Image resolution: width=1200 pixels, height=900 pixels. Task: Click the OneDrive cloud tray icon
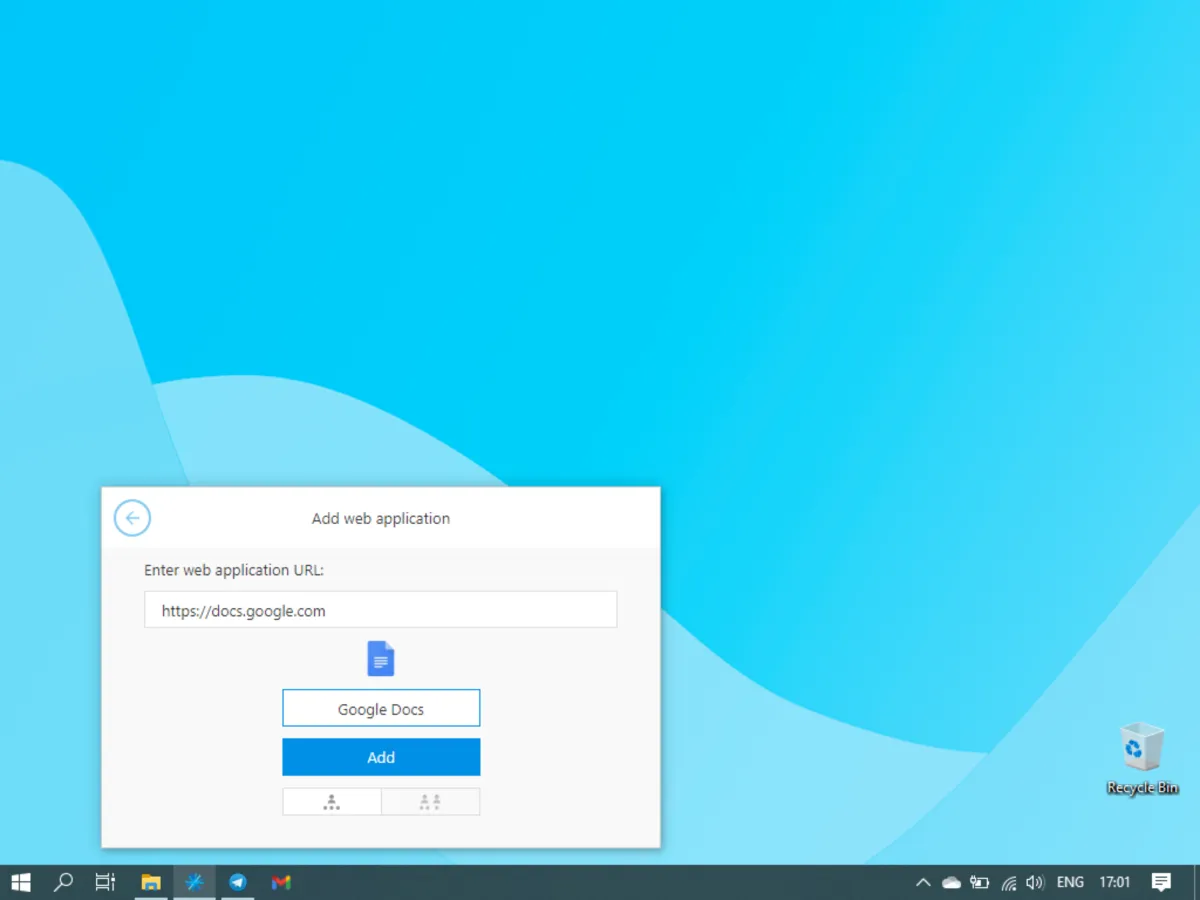click(951, 882)
